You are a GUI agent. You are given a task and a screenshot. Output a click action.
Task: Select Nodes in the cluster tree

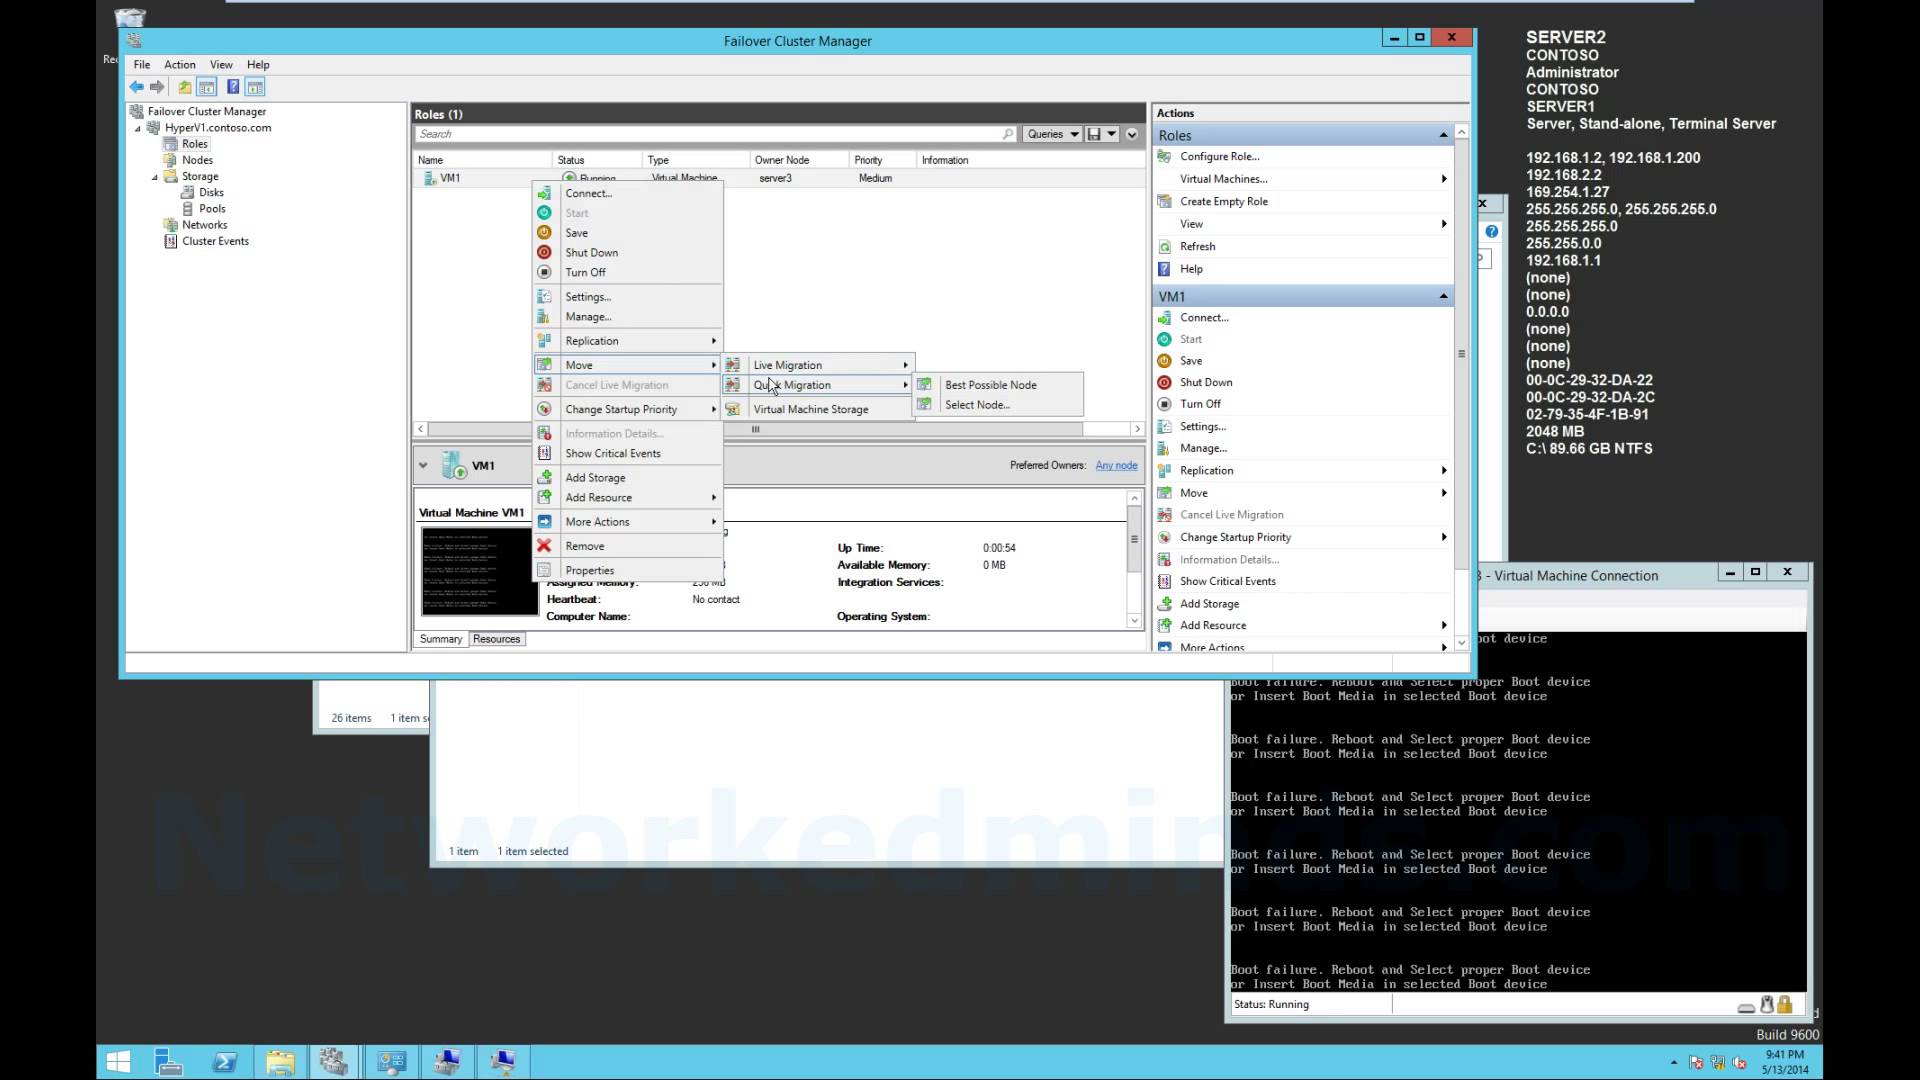[x=197, y=160]
